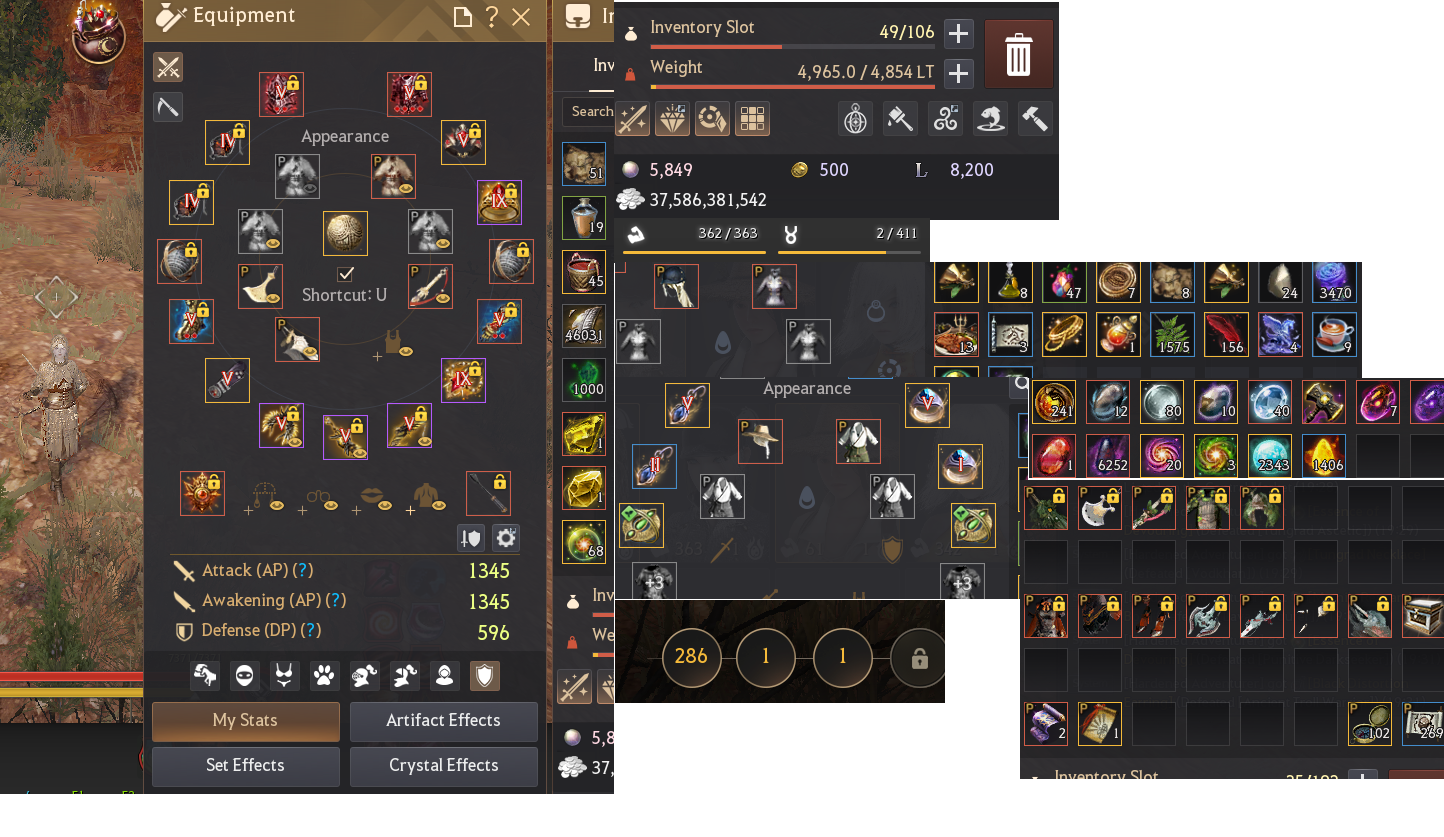Open the triple spiral icon in inventory toolbar
The height and width of the screenshot is (837, 1444).
click(945, 119)
